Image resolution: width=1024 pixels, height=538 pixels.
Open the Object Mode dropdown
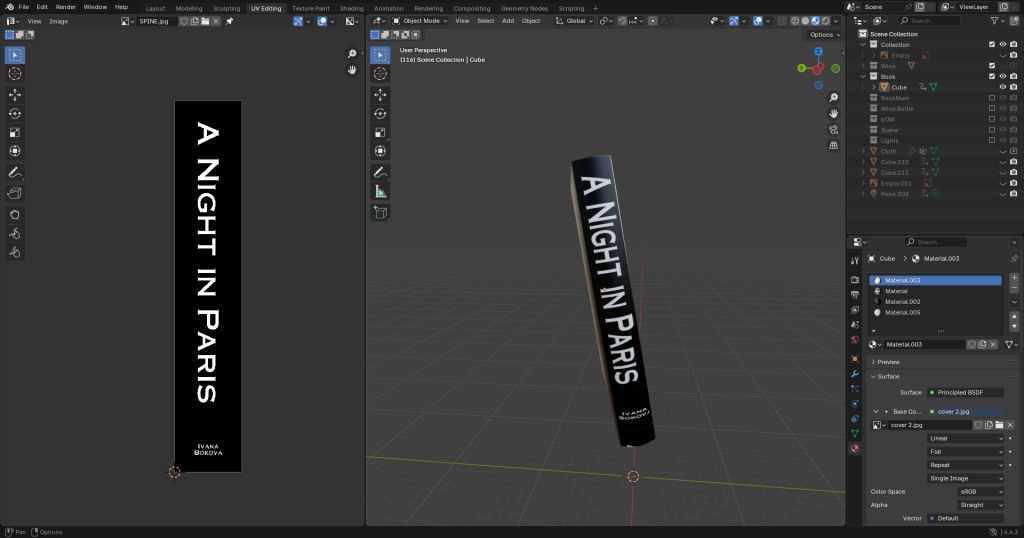[420, 21]
